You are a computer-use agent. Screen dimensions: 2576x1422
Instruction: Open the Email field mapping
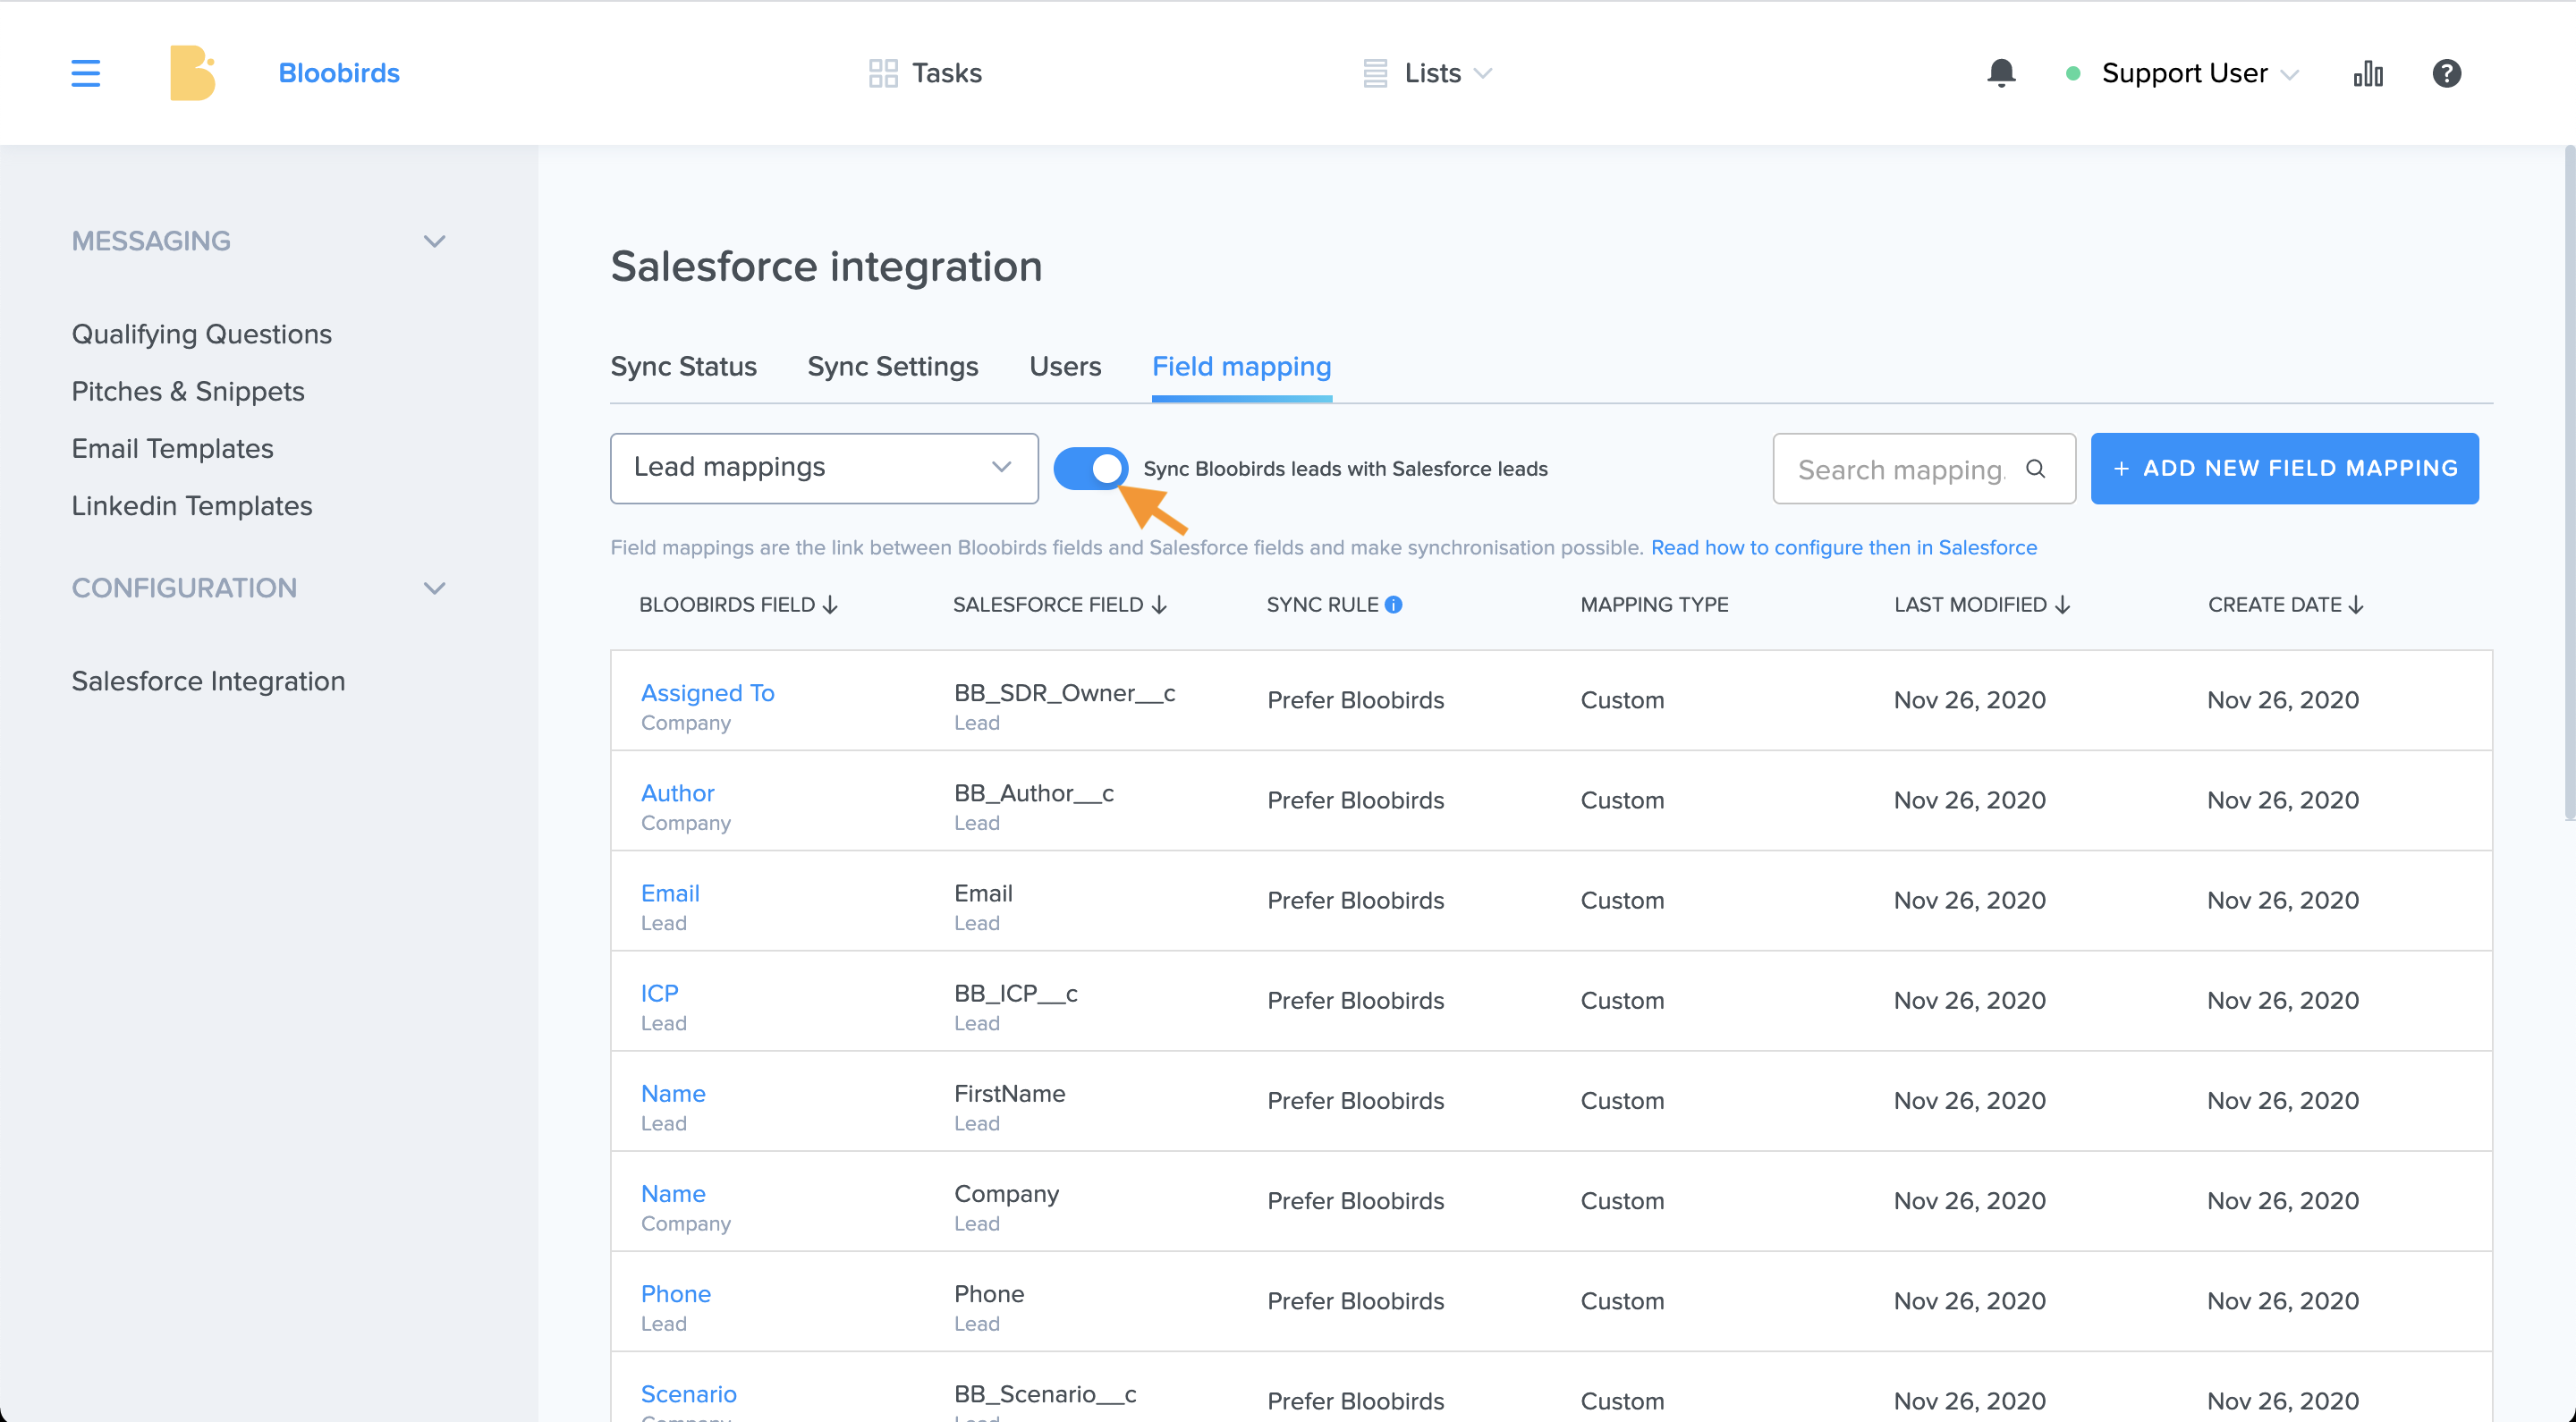click(670, 893)
